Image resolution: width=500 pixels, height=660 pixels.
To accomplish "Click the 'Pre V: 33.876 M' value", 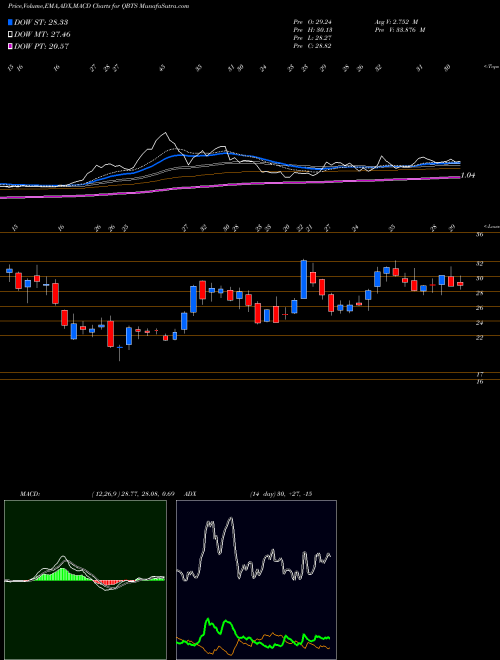I will point(401,30).
